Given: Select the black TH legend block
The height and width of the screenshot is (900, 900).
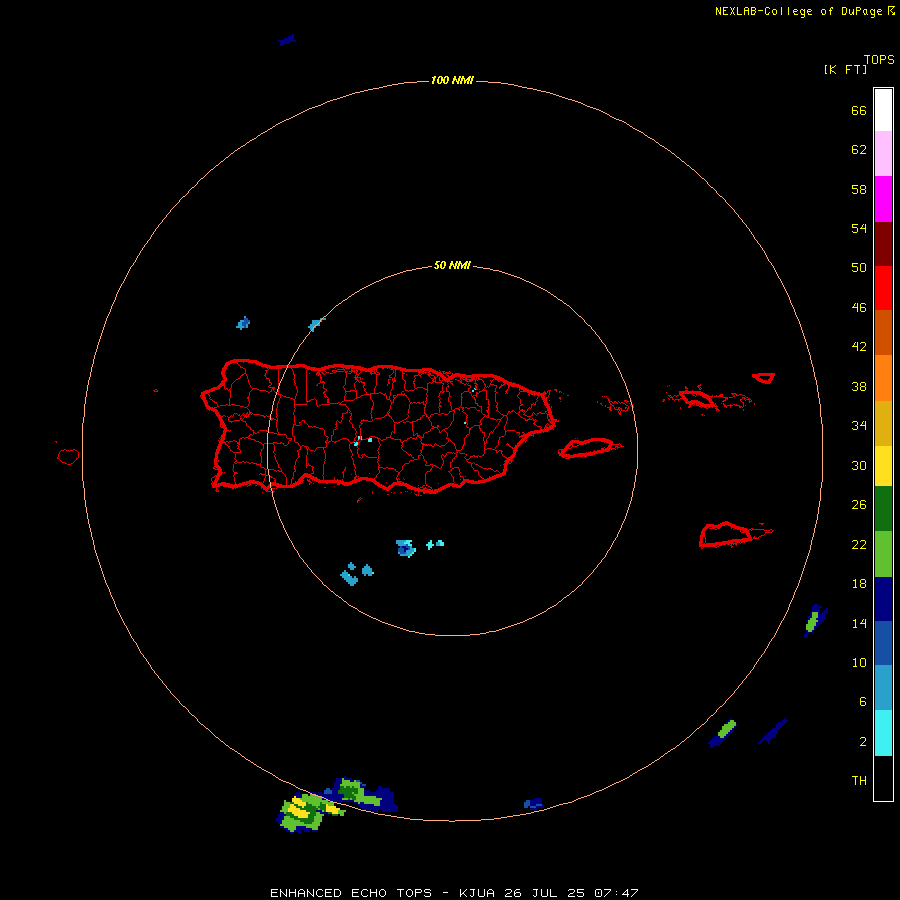Looking at the screenshot, I should (x=883, y=778).
